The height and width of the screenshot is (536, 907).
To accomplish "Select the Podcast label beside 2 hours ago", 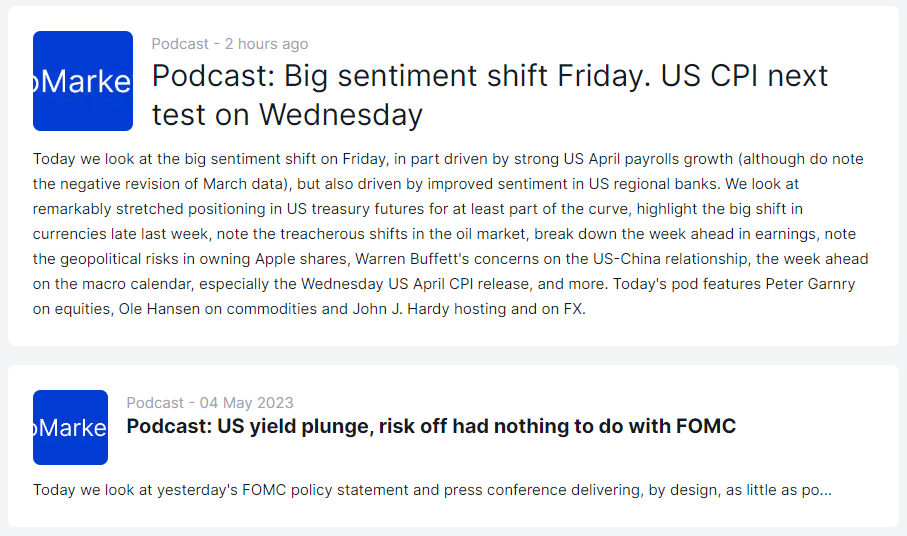I will tap(180, 44).
